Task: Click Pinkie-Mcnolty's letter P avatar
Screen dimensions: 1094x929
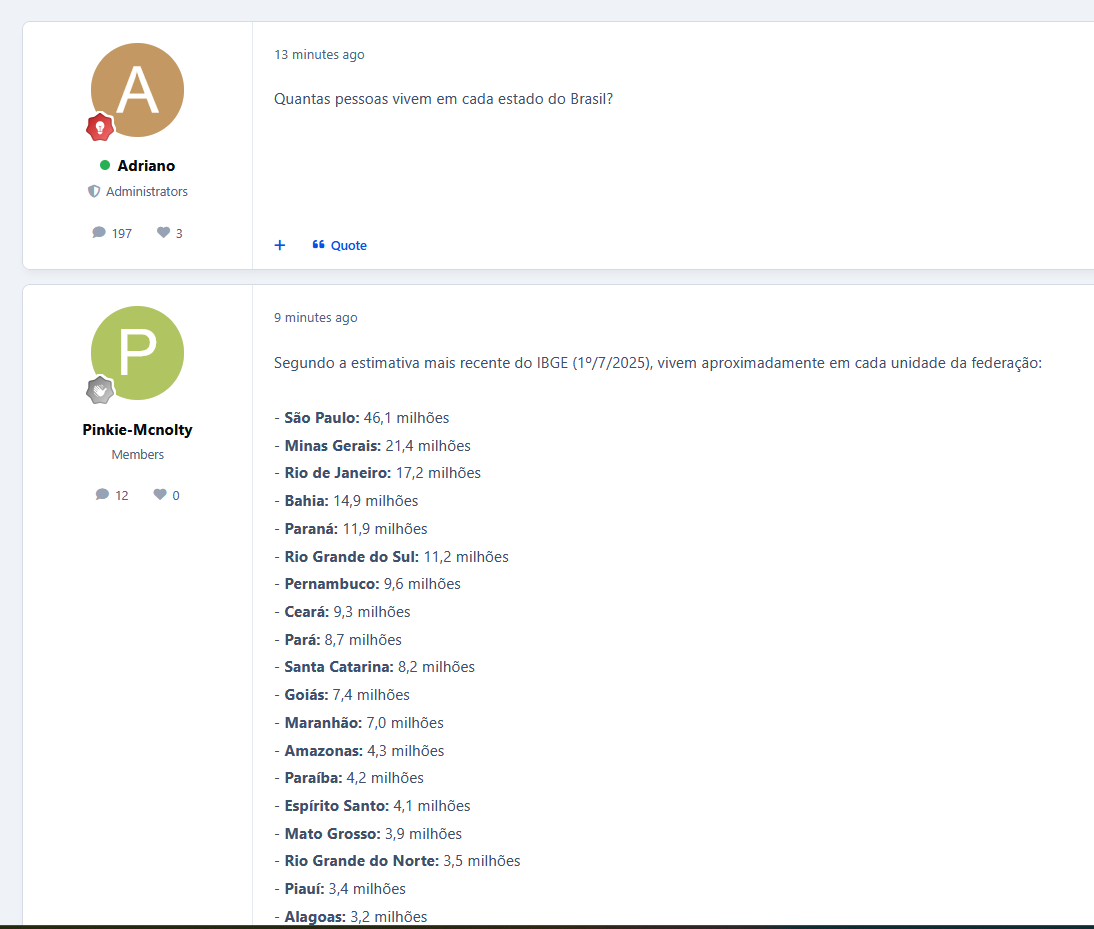Action: 137,353
